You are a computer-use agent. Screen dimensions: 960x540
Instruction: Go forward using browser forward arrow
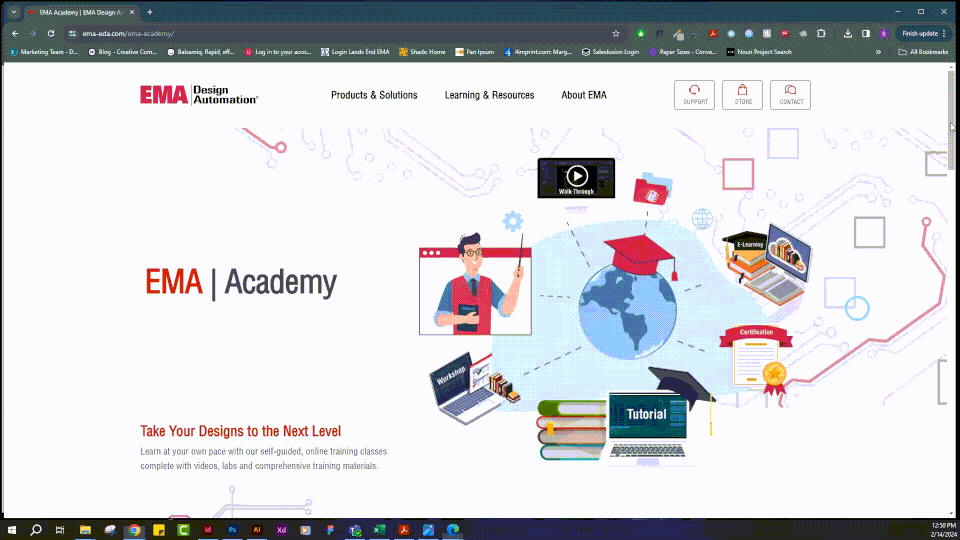coord(33,34)
